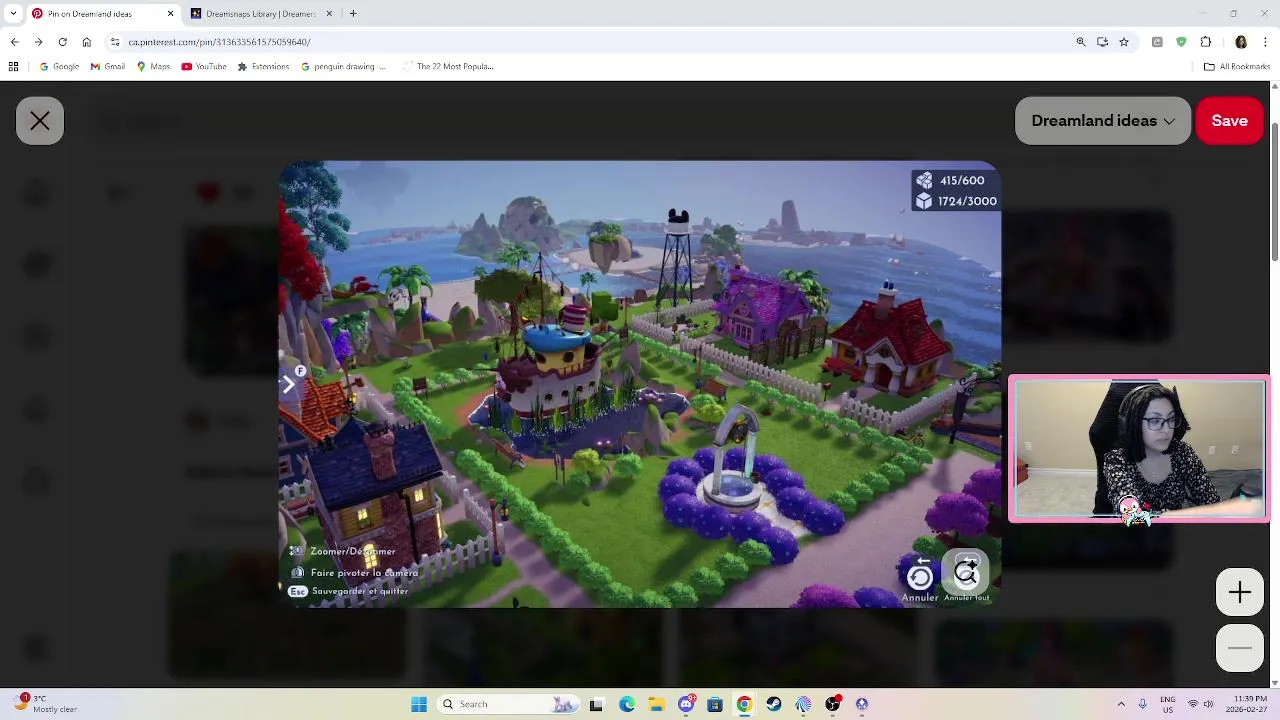
Task: Open the Dreamland ideas board dropdown
Action: [1103, 121]
